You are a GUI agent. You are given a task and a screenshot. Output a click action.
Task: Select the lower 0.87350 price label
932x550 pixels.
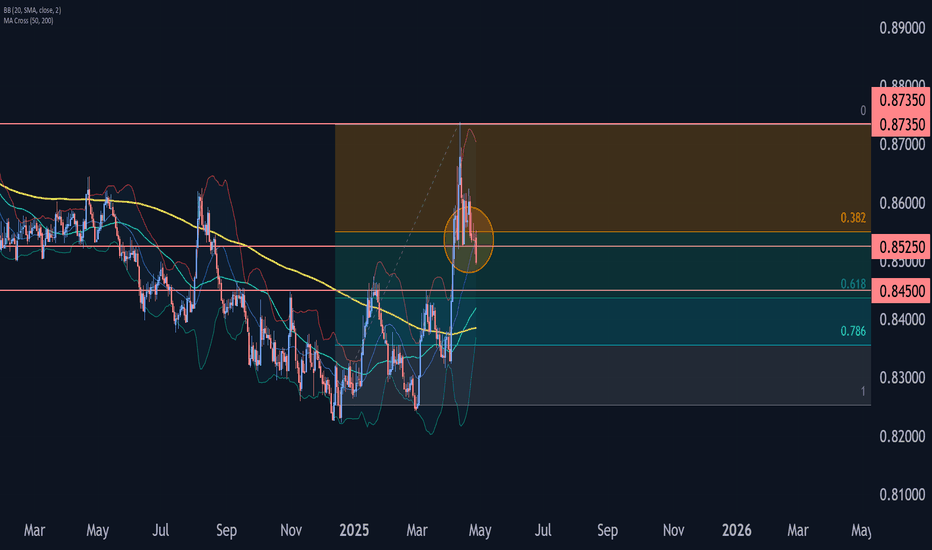[x=901, y=124]
